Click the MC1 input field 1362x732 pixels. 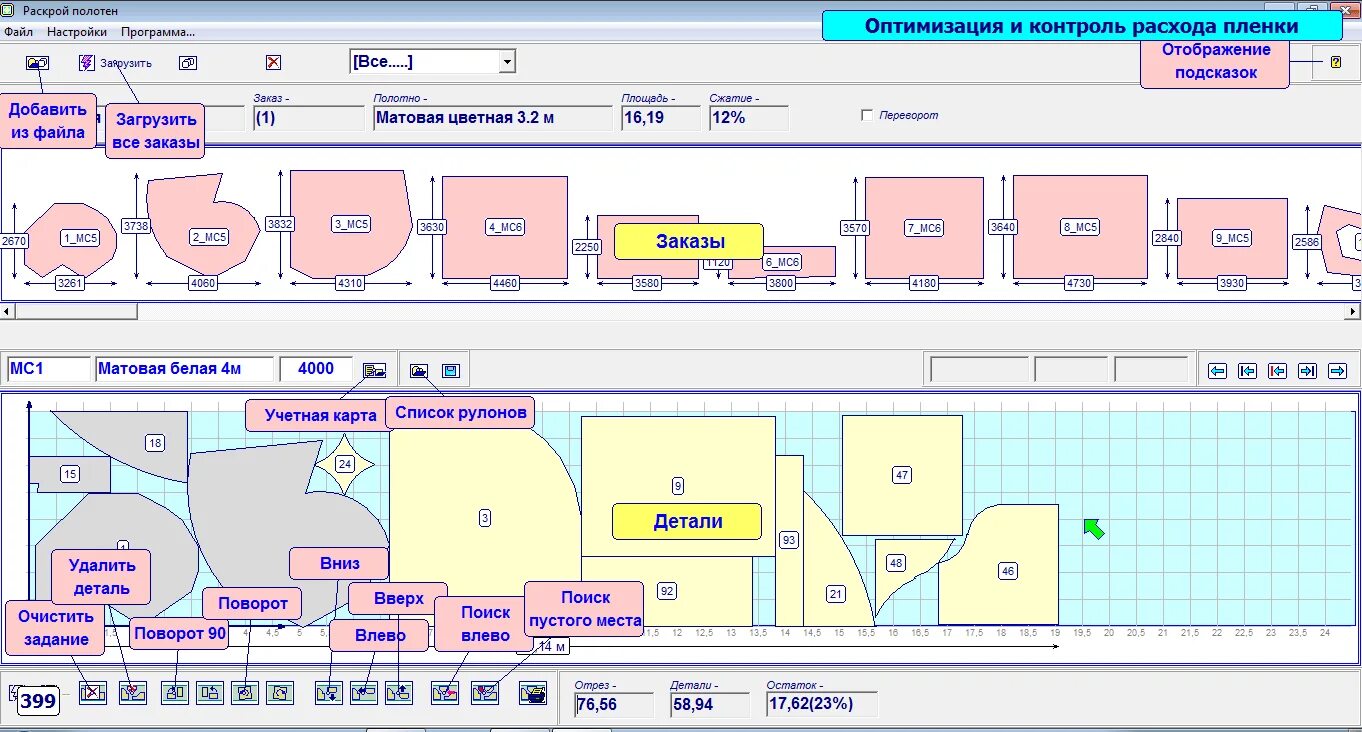(x=48, y=369)
